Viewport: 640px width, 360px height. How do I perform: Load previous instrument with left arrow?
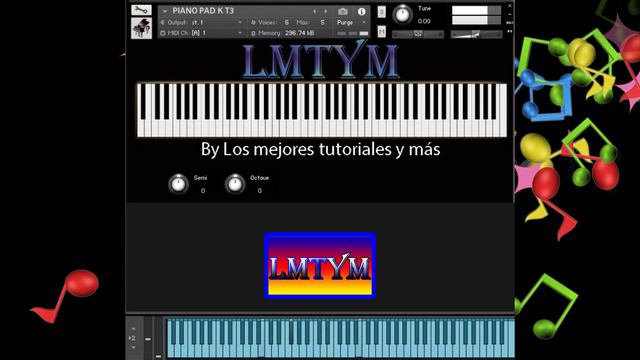pyautogui.click(x=314, y=11)
